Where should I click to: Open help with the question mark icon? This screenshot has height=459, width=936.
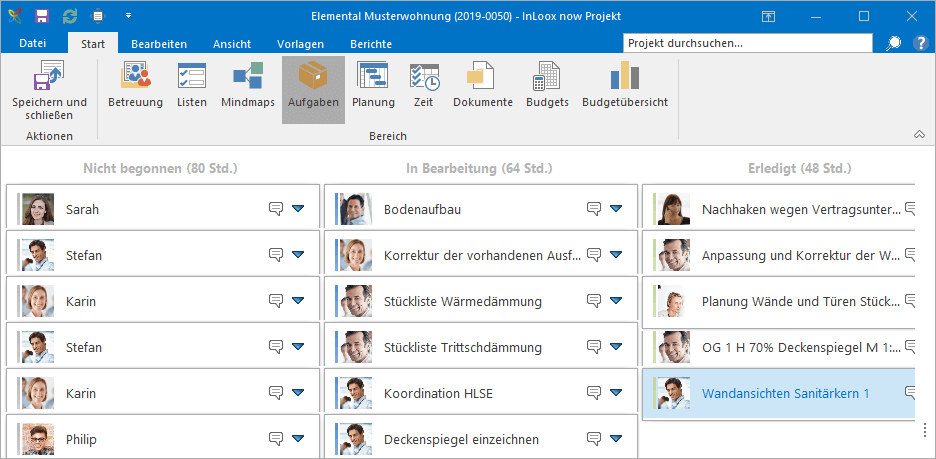(x=921, y=43)
